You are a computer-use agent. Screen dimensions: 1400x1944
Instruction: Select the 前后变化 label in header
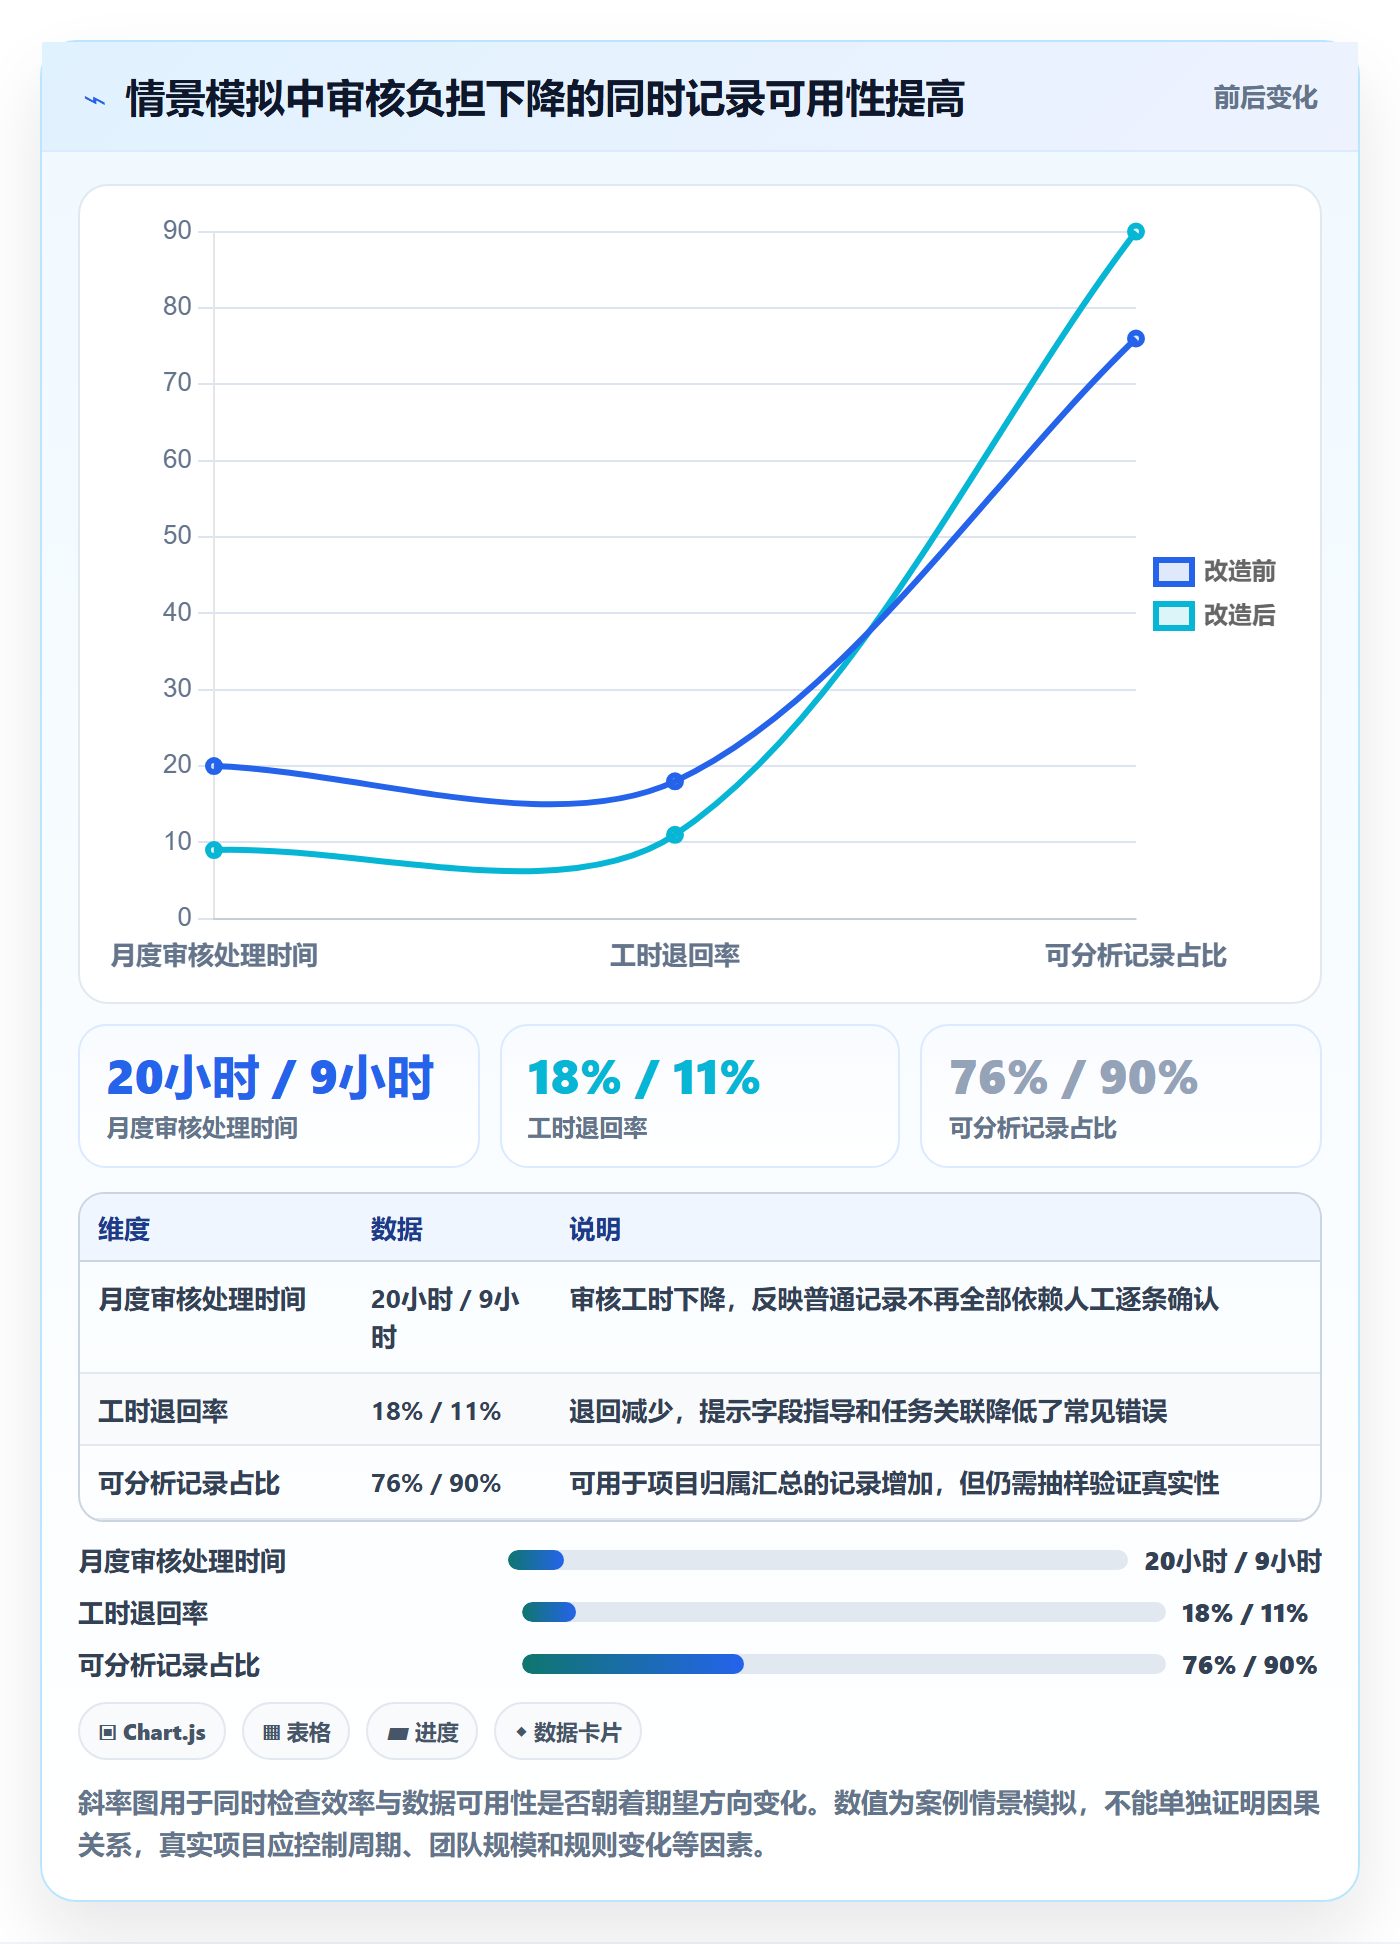[x=1265, y=98]
